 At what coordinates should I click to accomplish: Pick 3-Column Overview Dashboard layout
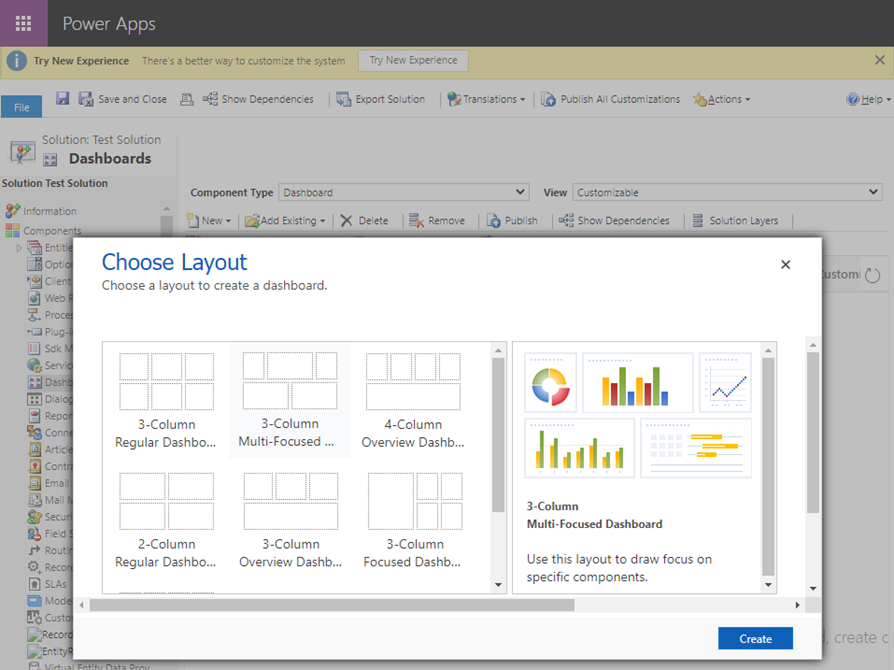coord(290,520)
